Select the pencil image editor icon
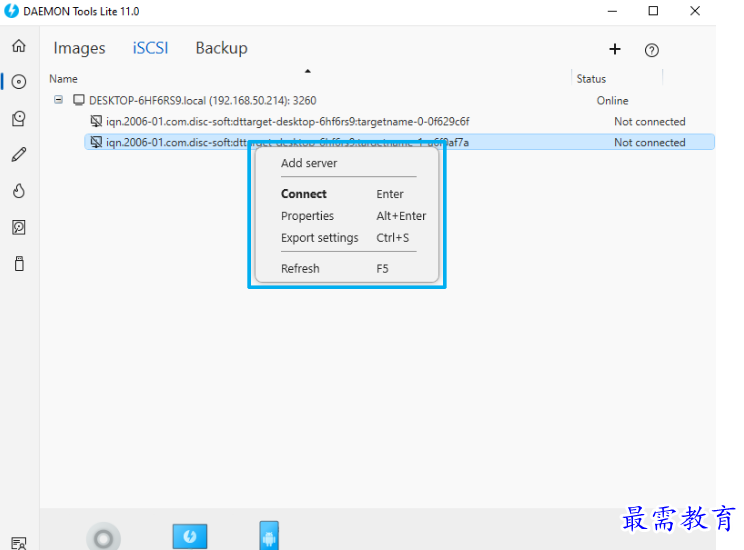The height and width of the screenshot is (550, 744). 19,154
